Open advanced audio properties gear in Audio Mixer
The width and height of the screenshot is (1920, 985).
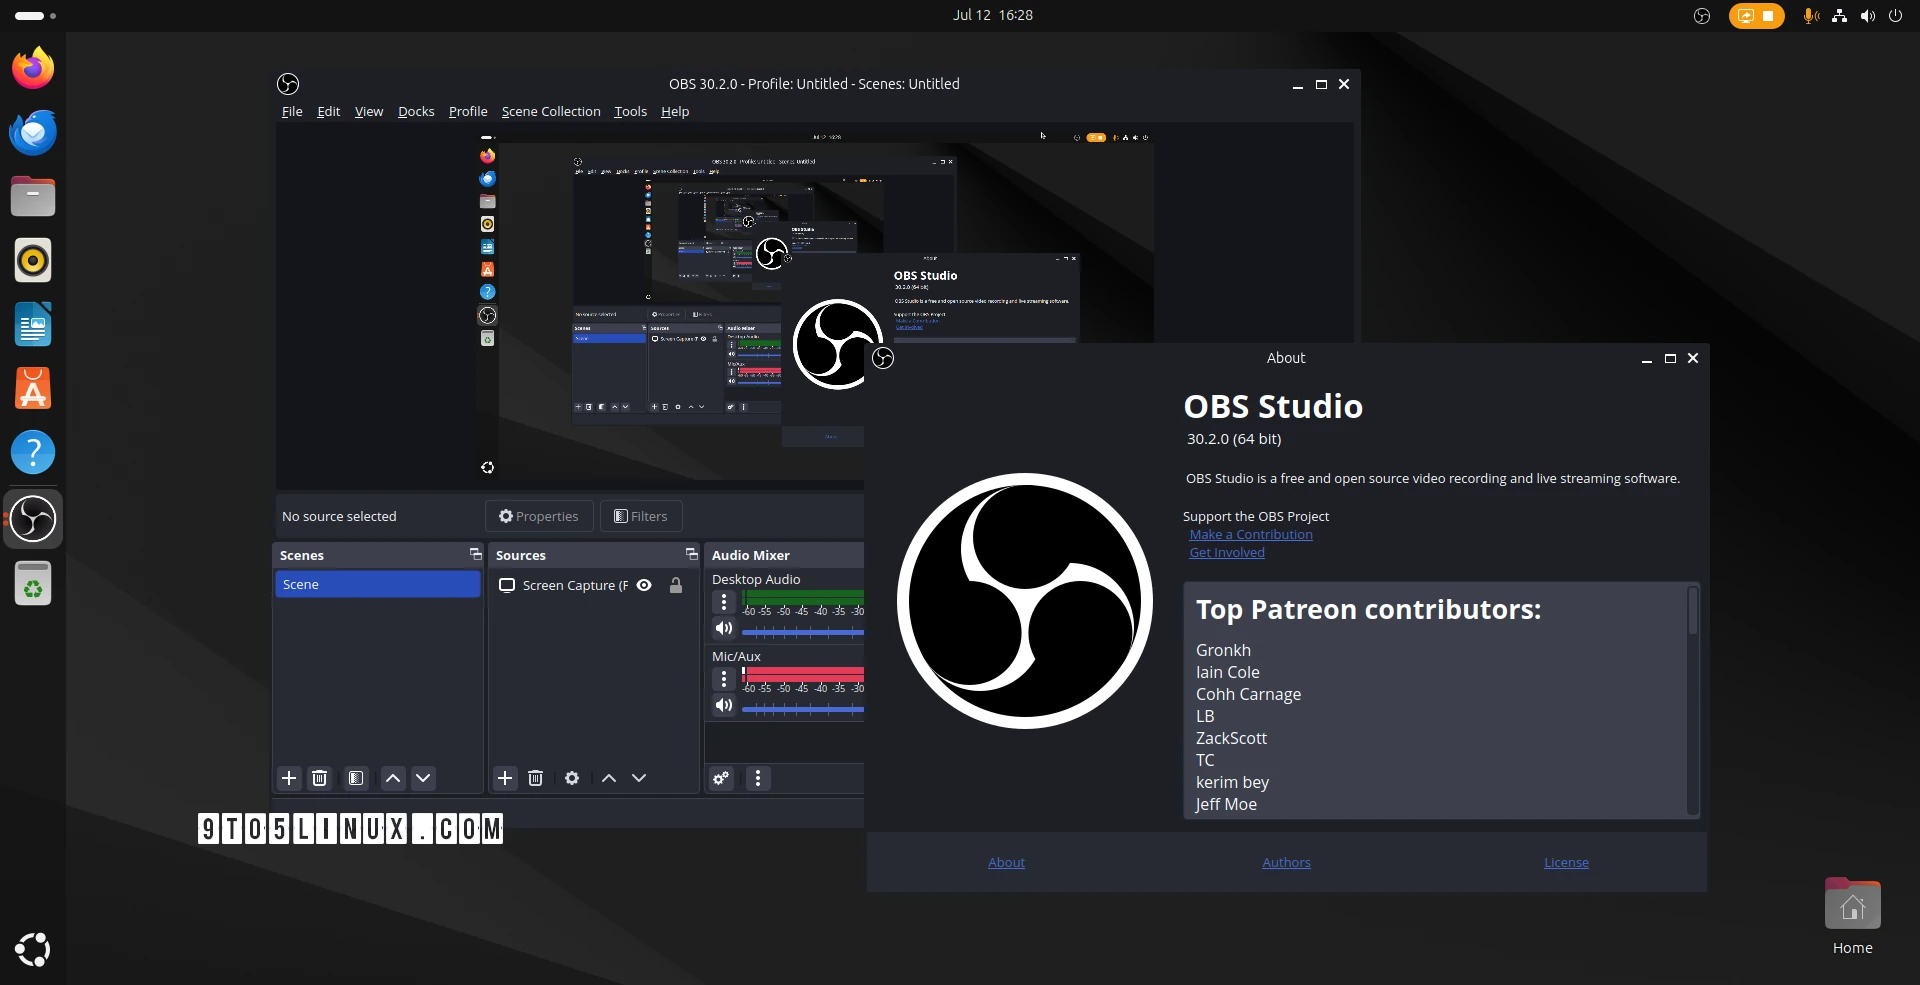(721, 778)
